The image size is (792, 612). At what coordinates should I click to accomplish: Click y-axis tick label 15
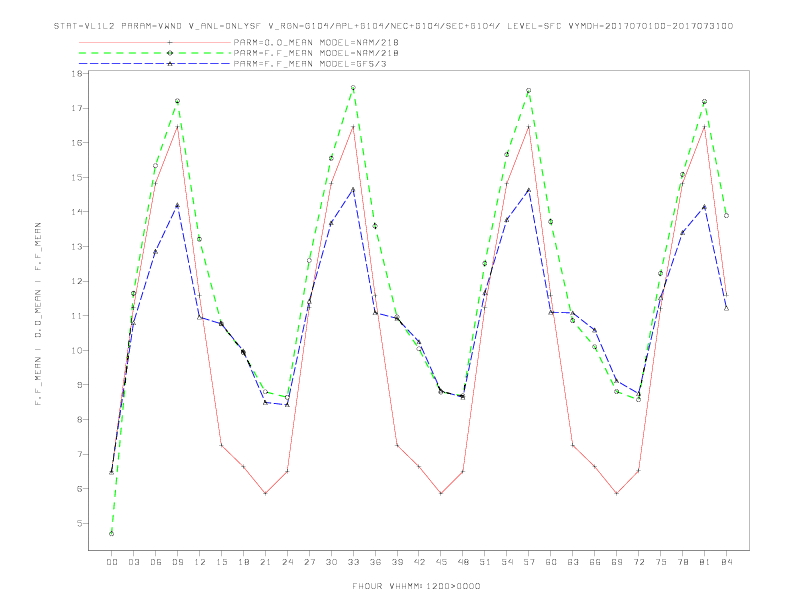[x=77, y=177]
